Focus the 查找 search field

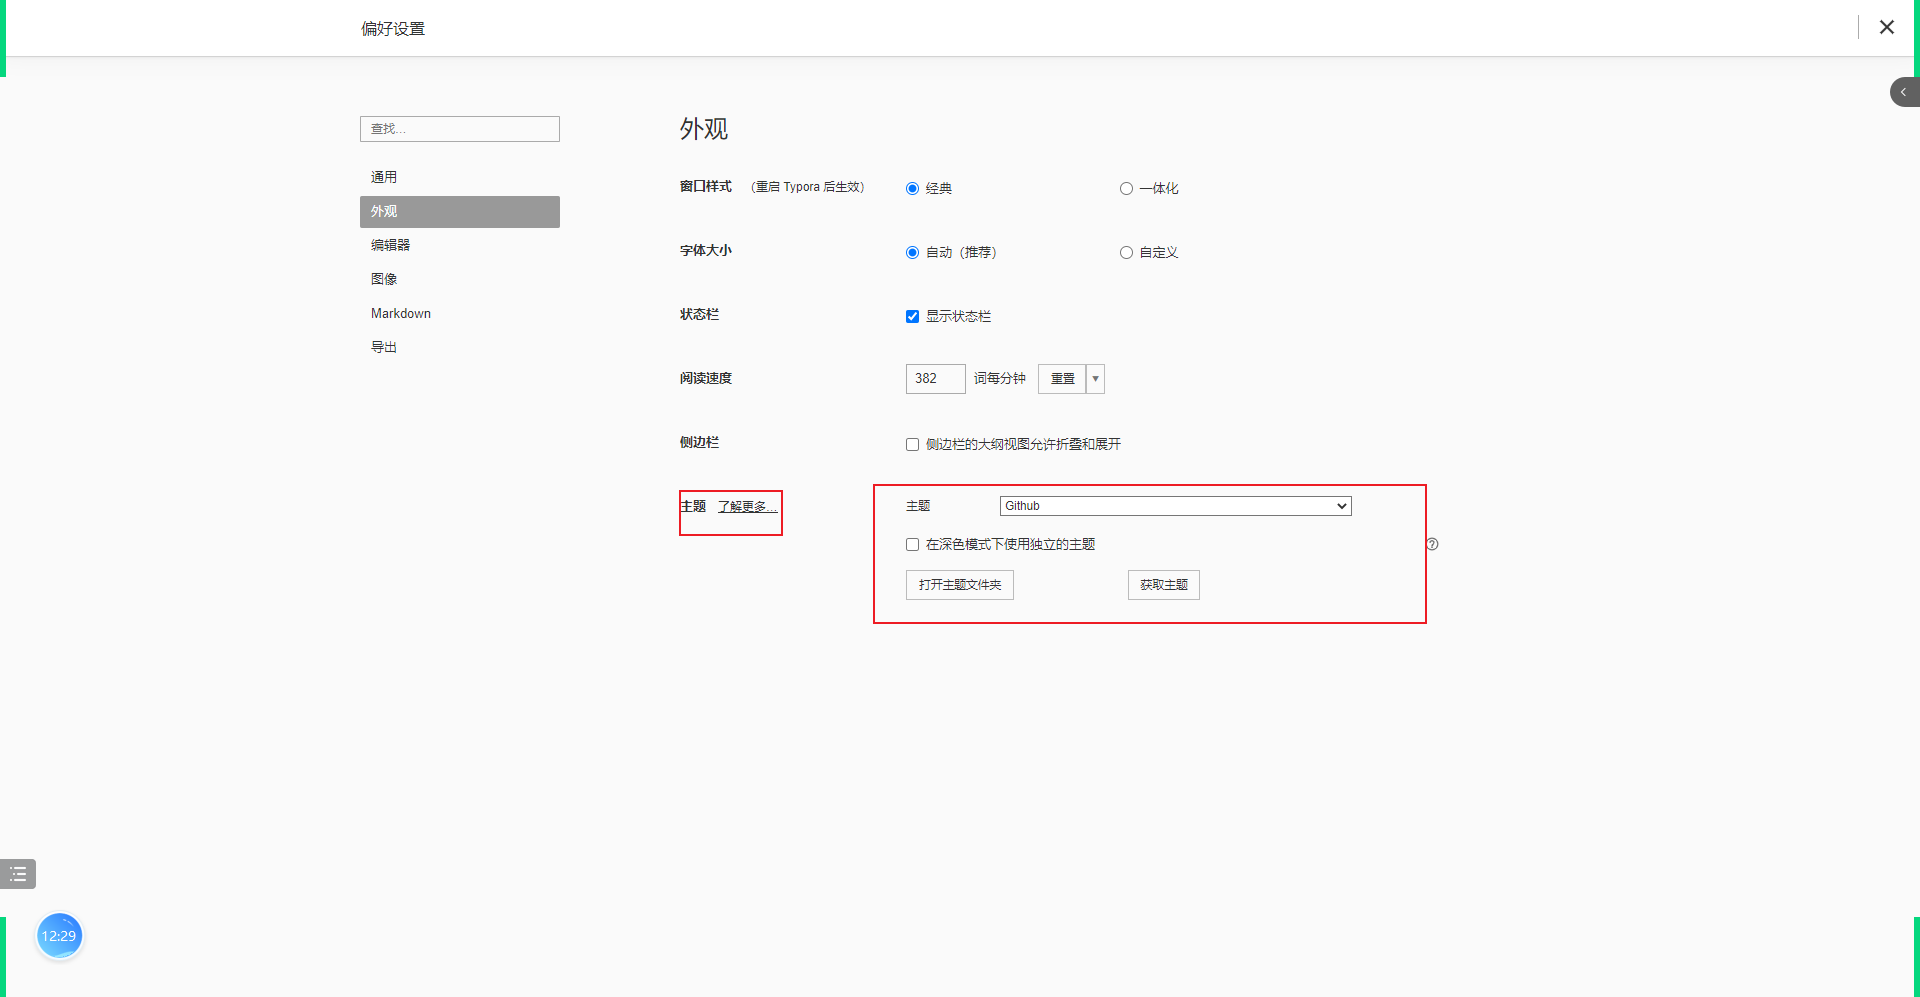(x=460, y=129)
